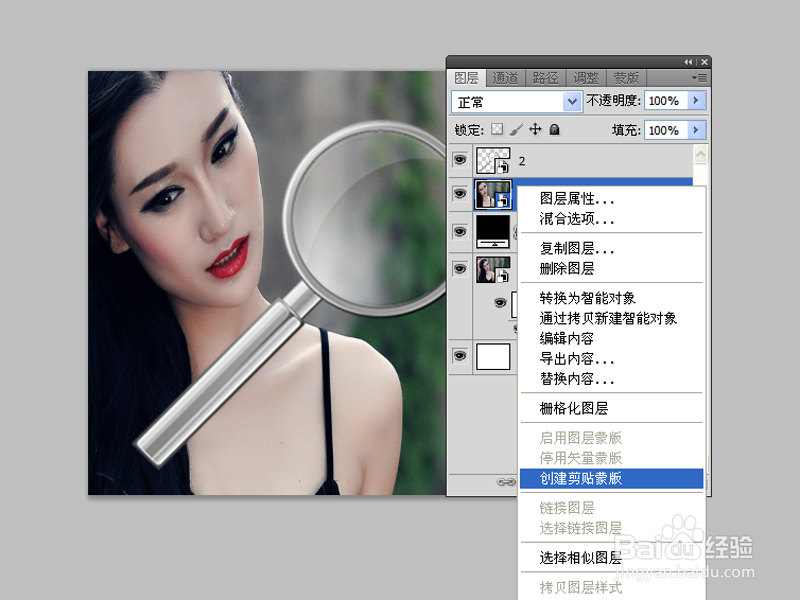The width and height of the screenshot is (800, 600).
Task: Toggle visibility of the black layer
Action: [x=460, y=232]
